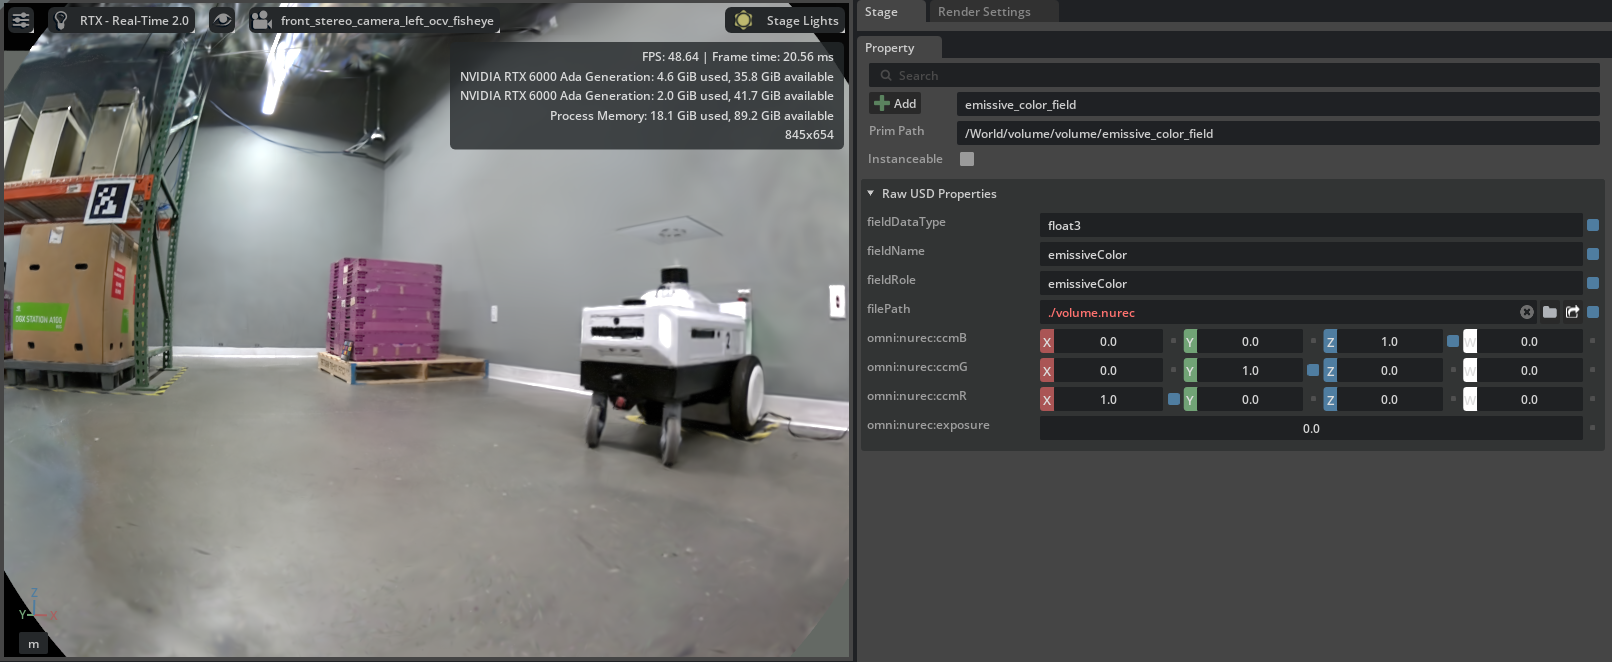Select the Stage tab
The width and height of the screenshot is (1612, 662).
[881, 12]
